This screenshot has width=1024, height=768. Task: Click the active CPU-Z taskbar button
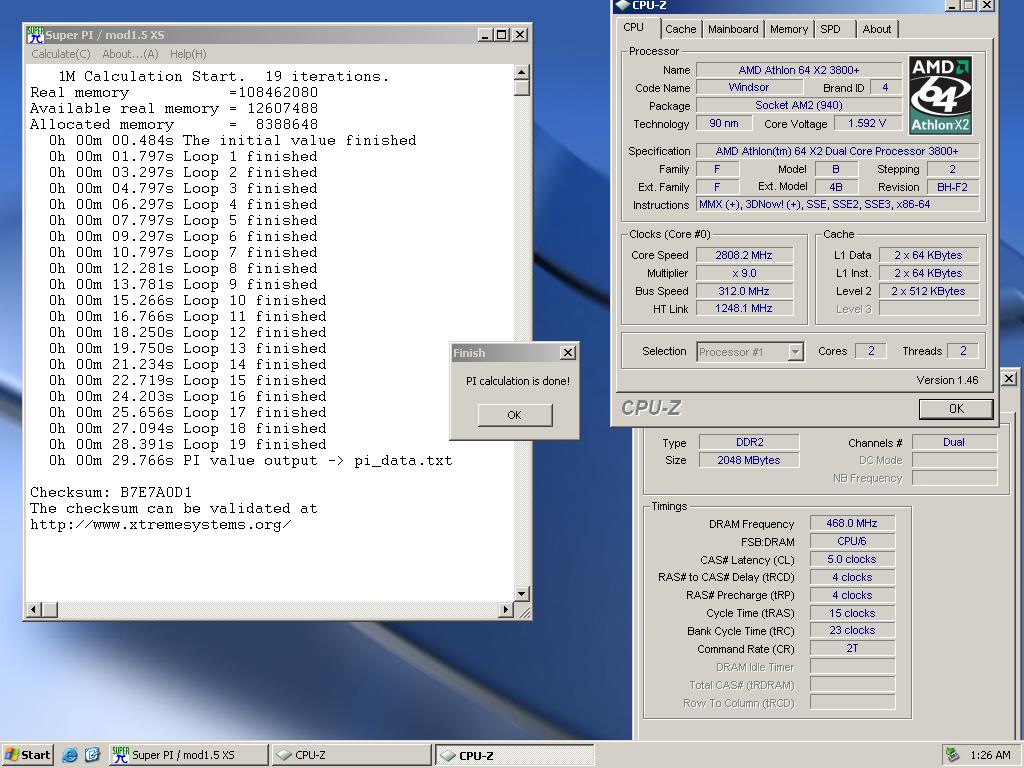click(515, 755)
